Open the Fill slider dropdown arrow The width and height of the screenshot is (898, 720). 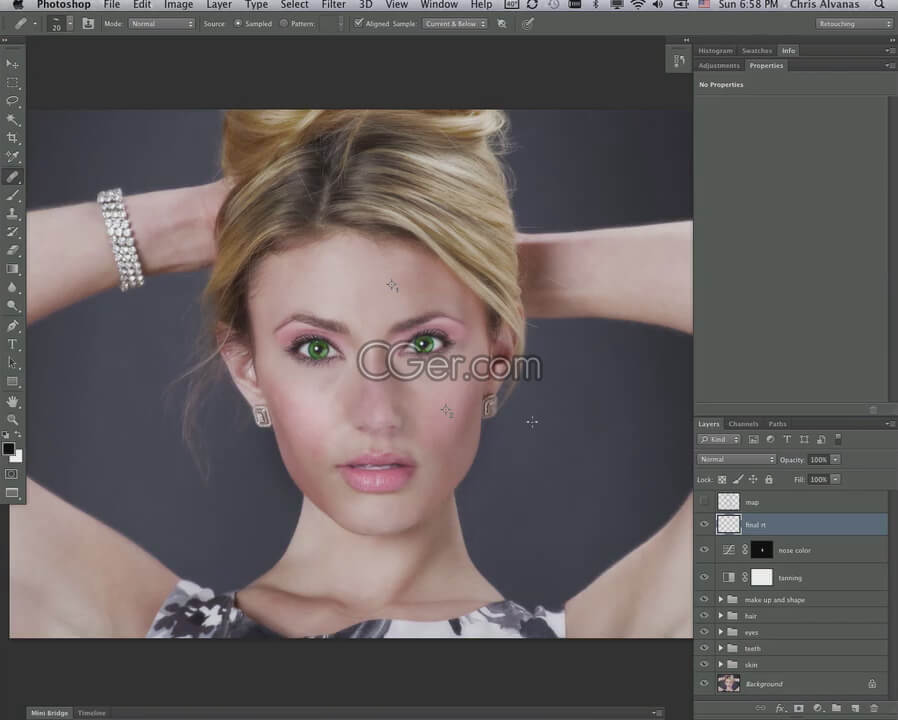pyautogui.click(x=836, y=479)
